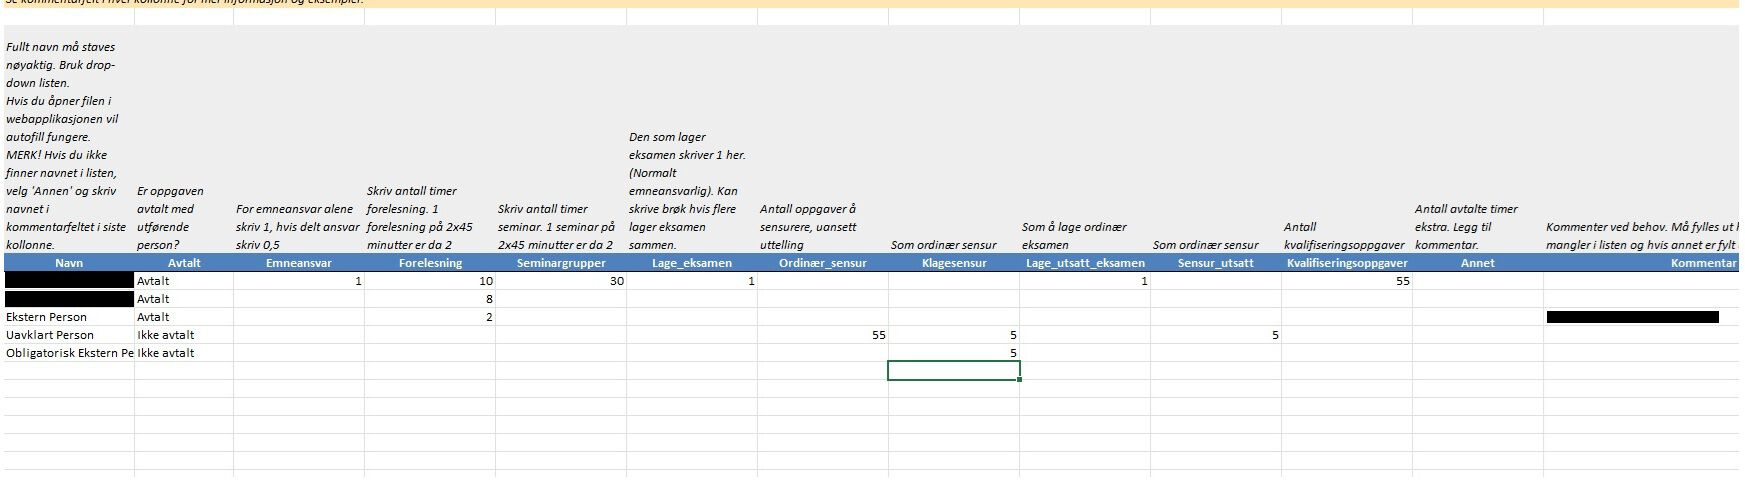Select the 'Ekstern Person' name cell
This screenshot has height=489, width=1745.
coord(69,317)
